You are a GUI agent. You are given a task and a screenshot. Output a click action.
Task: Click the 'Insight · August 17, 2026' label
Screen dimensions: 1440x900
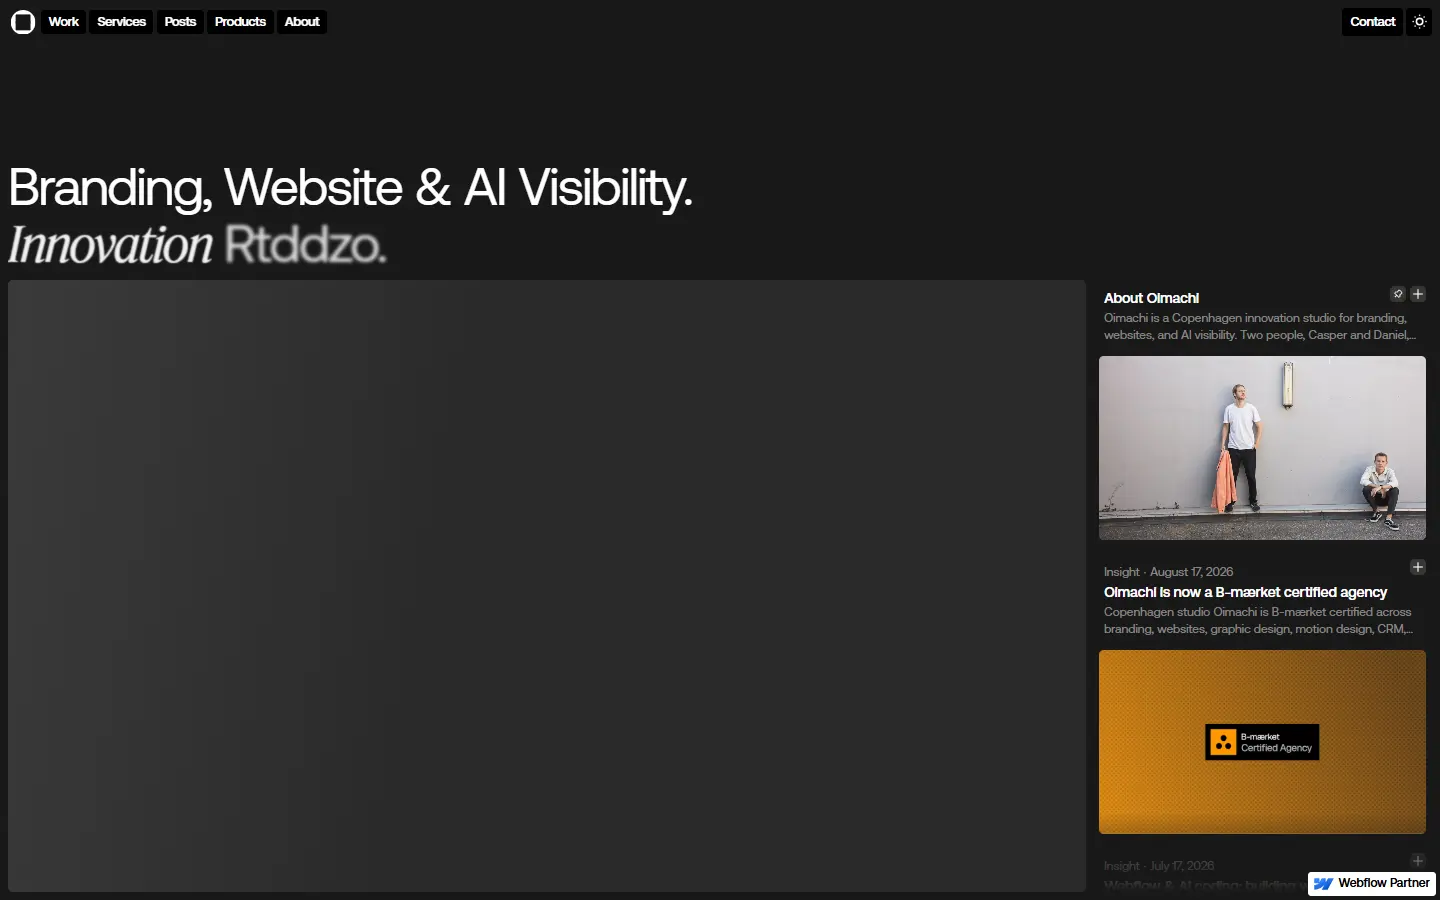pos(1168,572)
